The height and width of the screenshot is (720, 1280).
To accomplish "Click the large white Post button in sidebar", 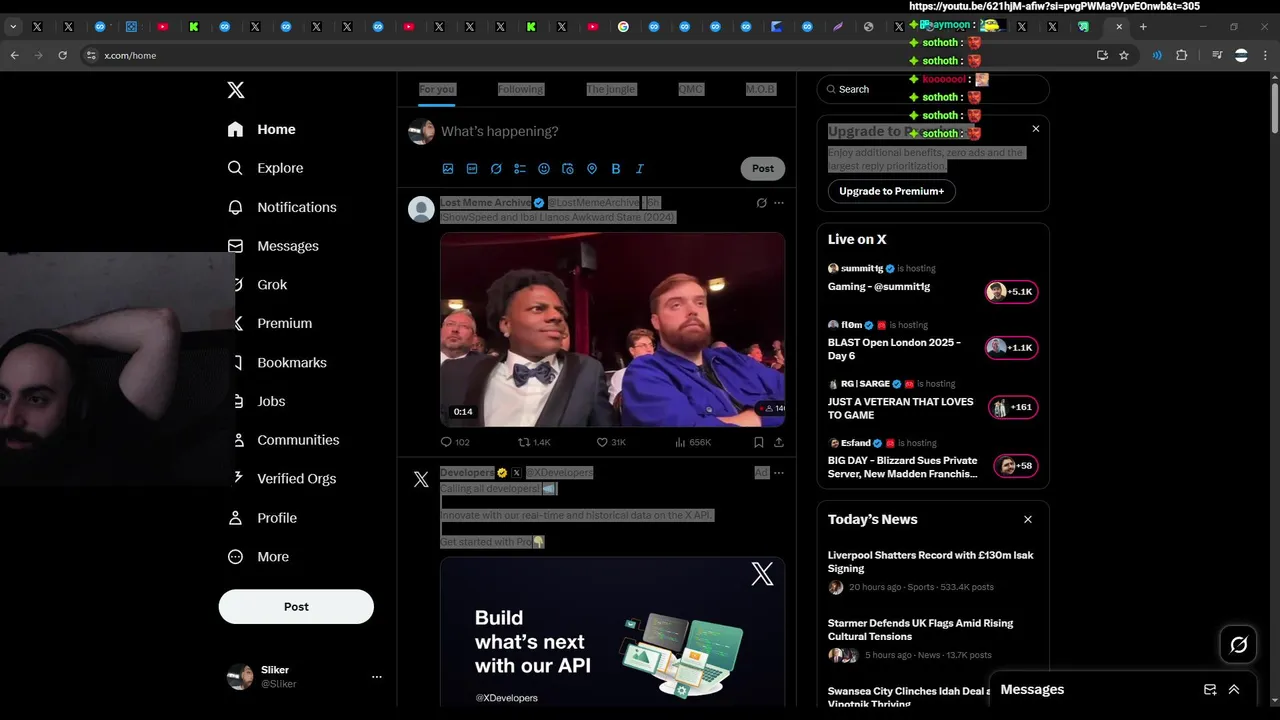I will coord(296,607).
